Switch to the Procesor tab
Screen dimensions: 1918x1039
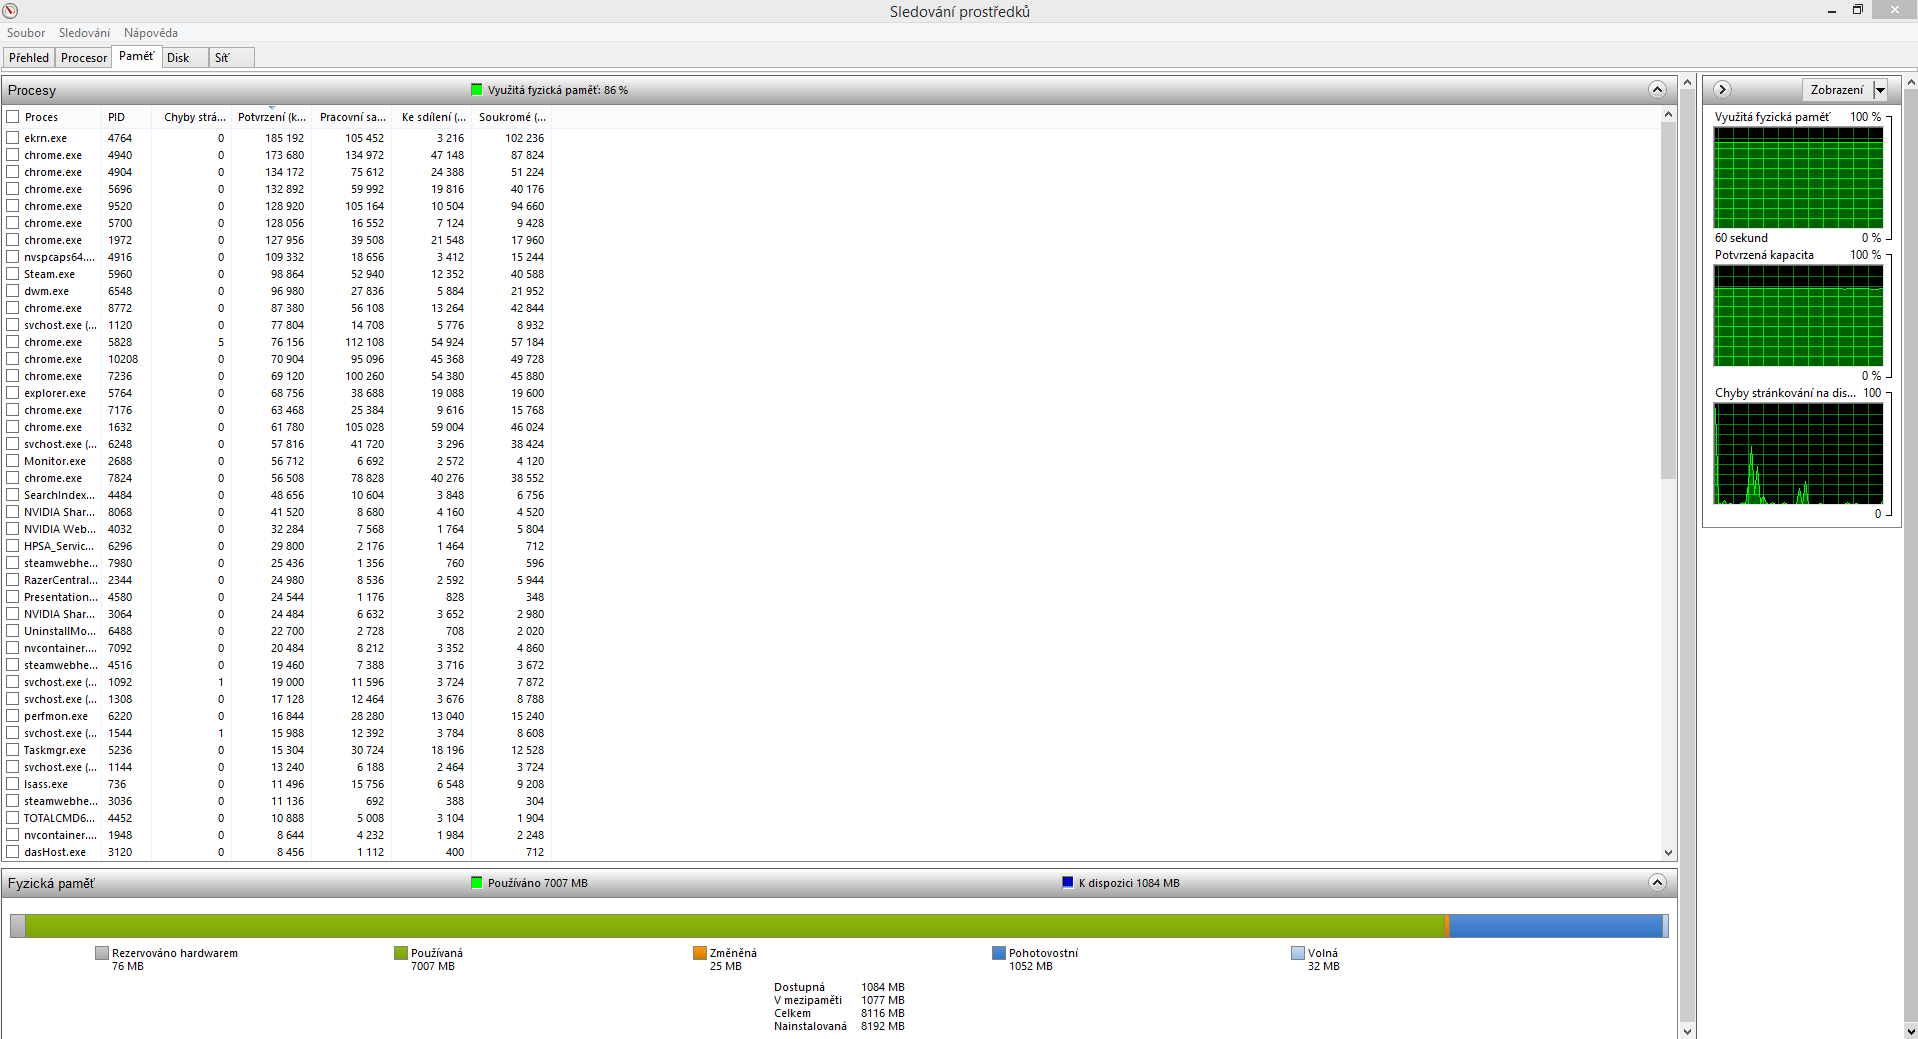click(x=84, y=58)
